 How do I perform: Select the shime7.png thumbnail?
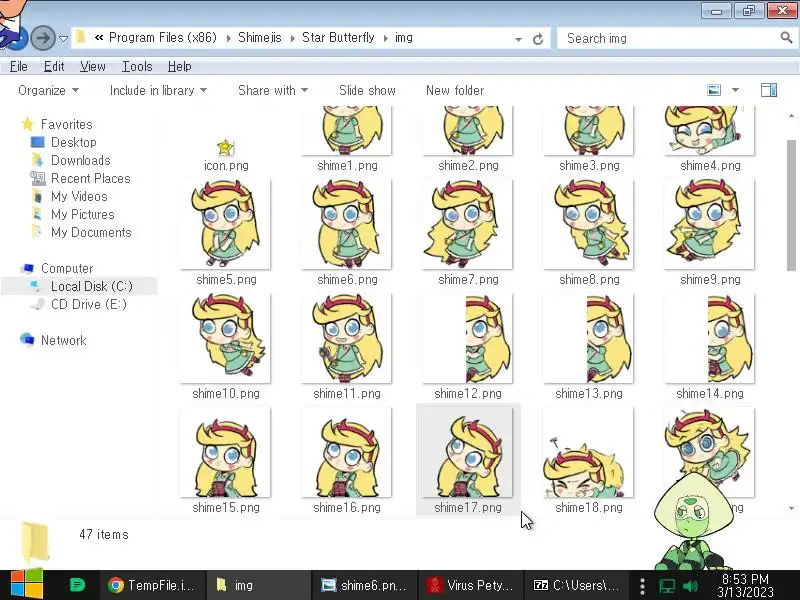click(468, 224)
